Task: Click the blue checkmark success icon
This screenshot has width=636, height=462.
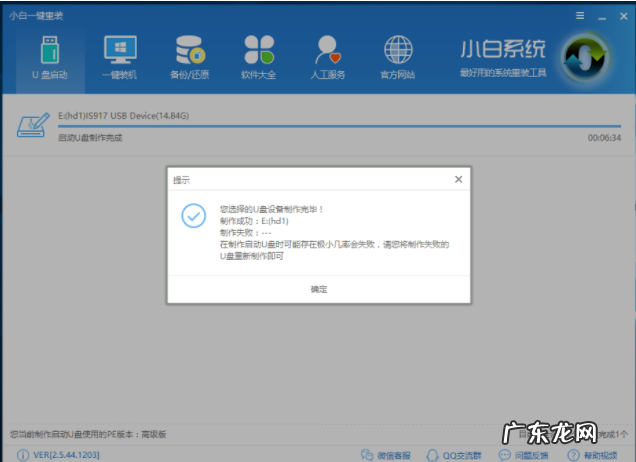Action: (x=193, y=215)
